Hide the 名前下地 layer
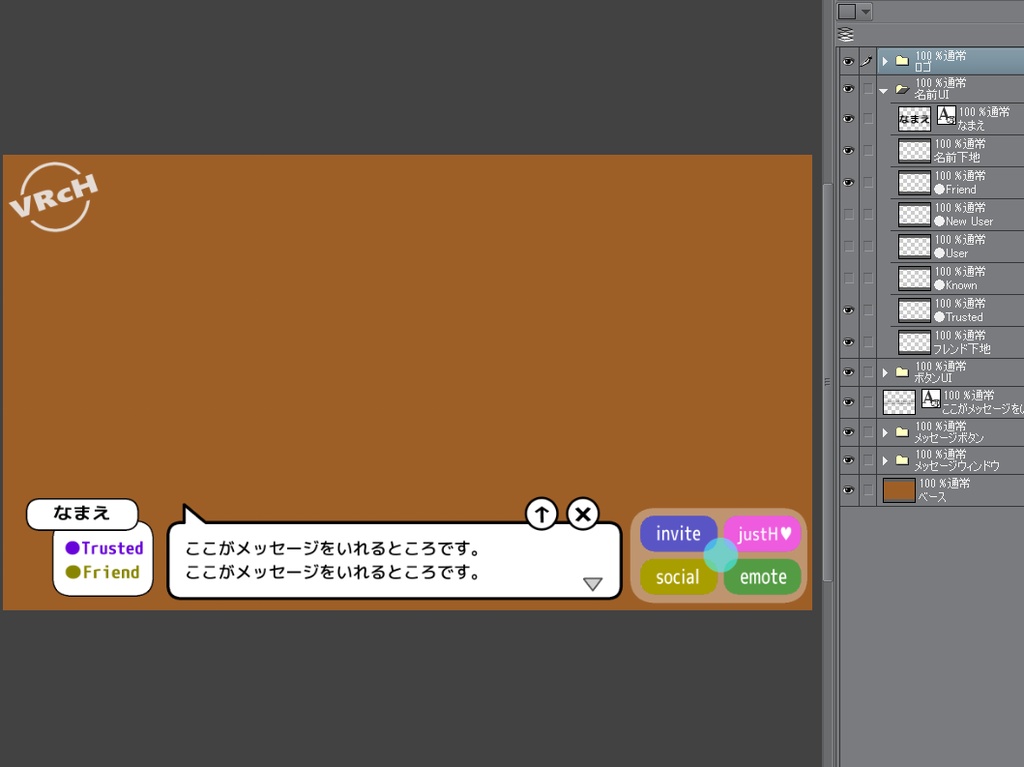The width and height of the screenshot is (1024, 767). pos(848,151)
